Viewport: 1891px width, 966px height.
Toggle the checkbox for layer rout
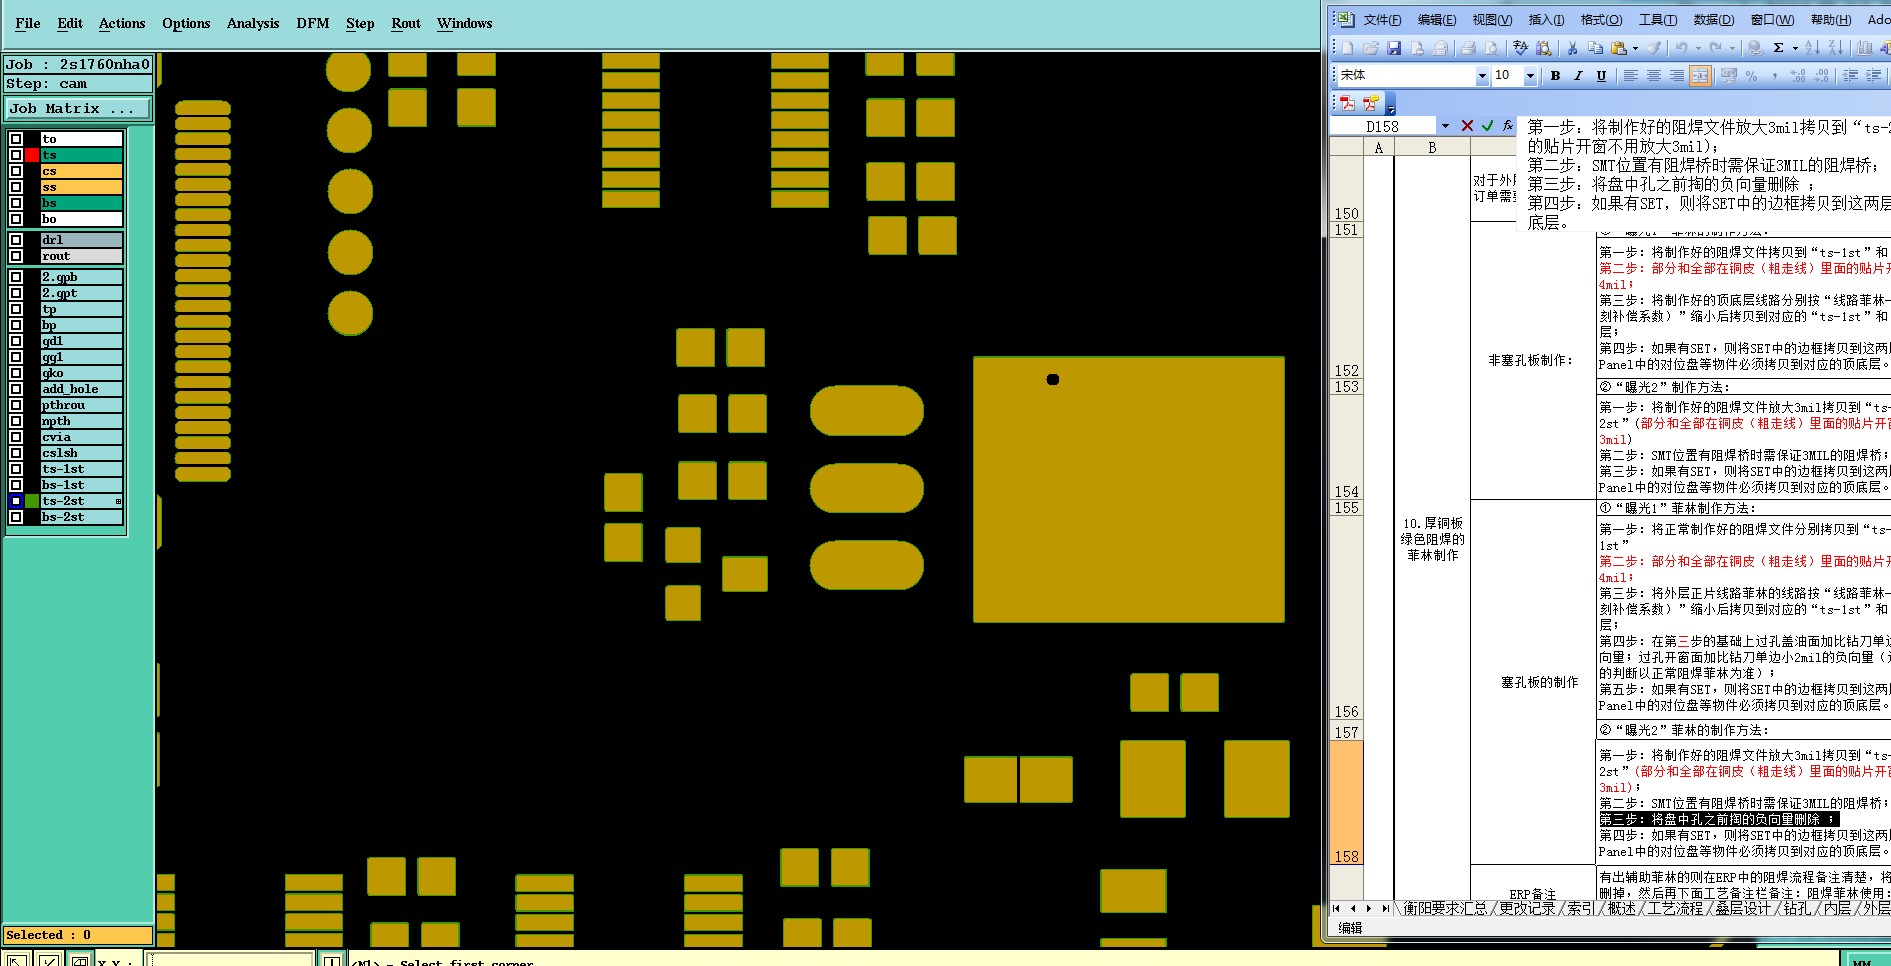(16, 256)
